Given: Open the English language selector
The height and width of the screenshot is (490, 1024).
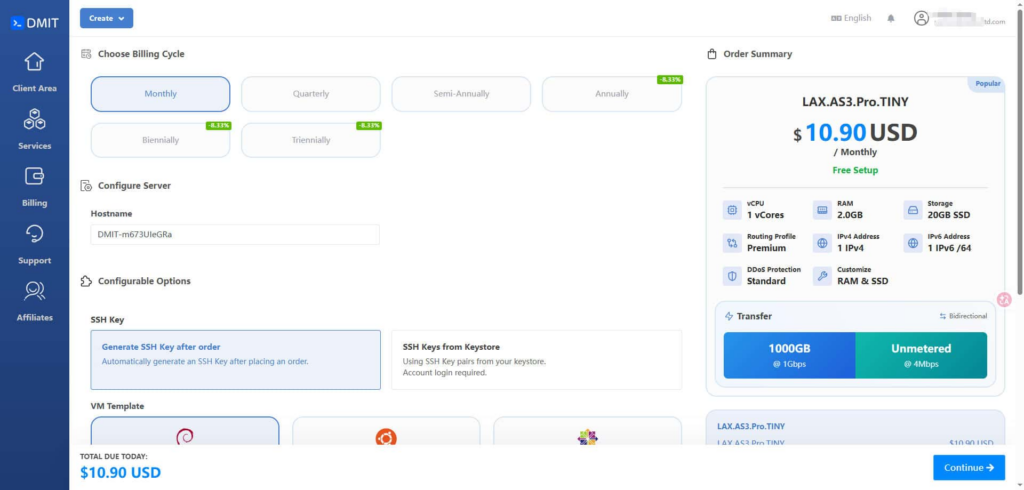Looking at the screenshot, I should (x=851, y=18).
